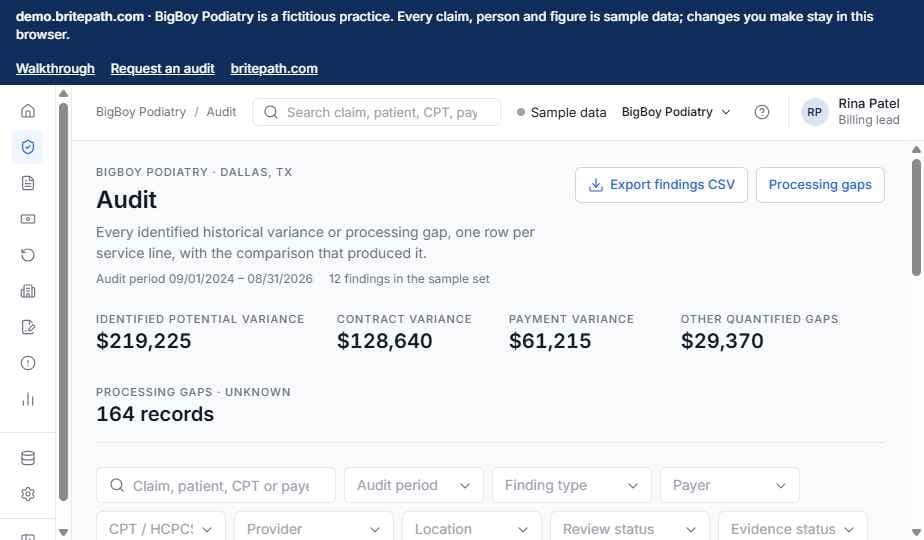Screen dimensions: 924x540
Task: Click the Audit period 09/01/2024 – 08/31/2026 text
Action: (204, 279)
